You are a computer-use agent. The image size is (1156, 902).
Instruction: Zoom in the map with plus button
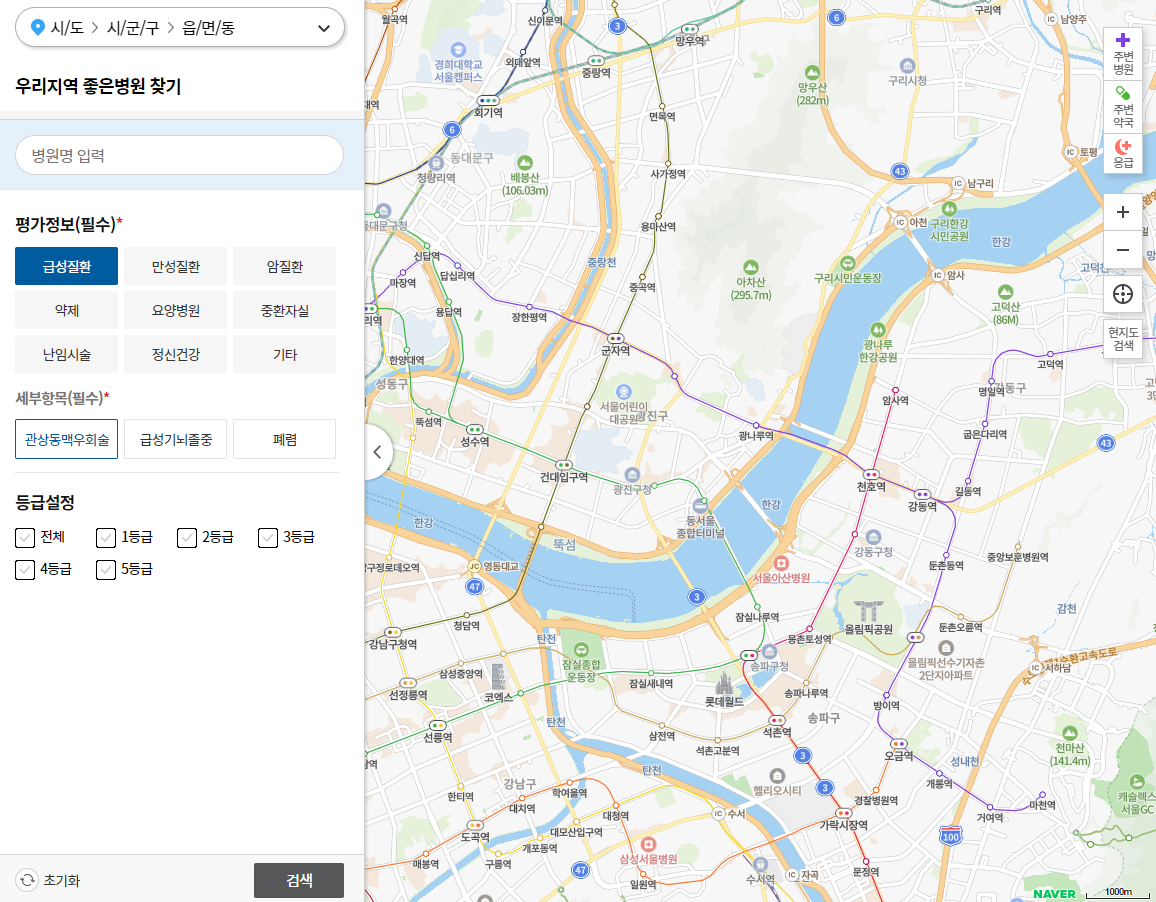point(1122,212)
